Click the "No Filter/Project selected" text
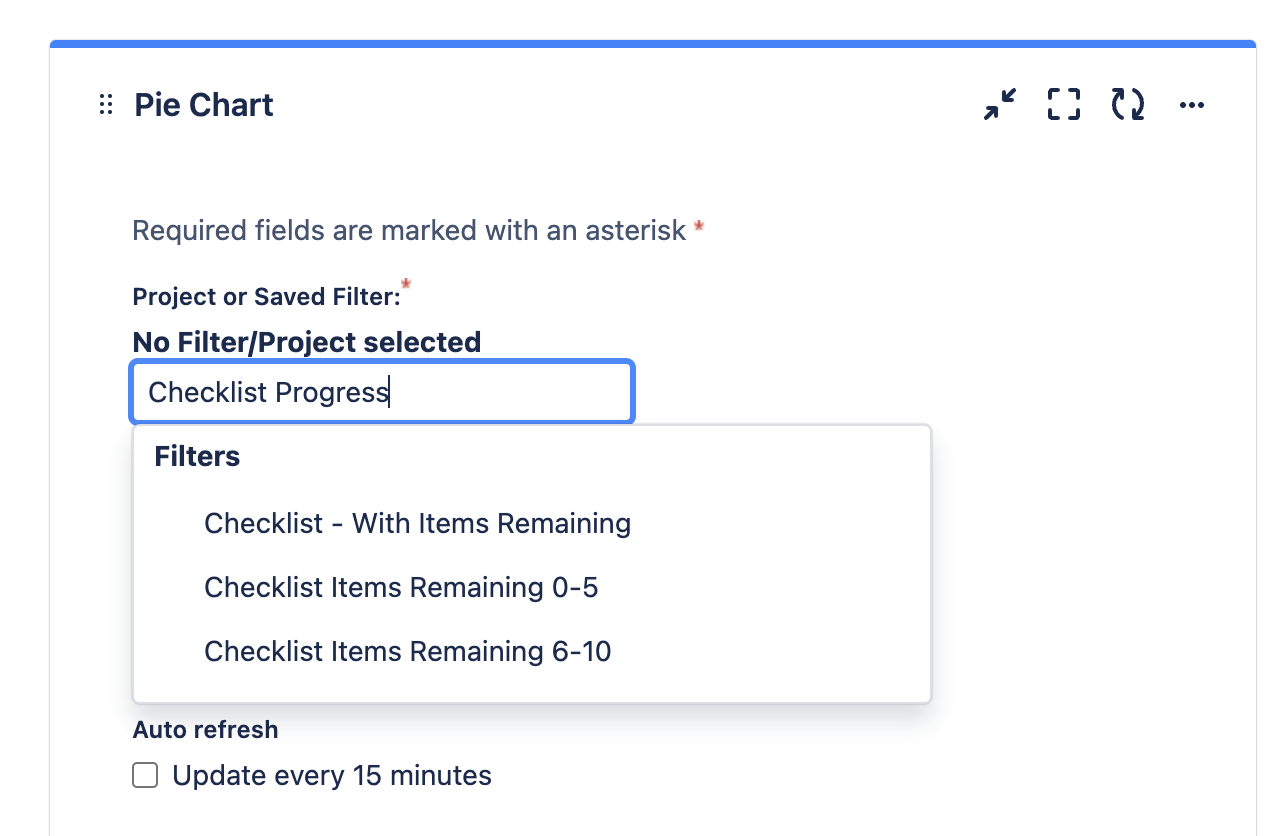1282x836 pixels. click(x=307, y=342)
